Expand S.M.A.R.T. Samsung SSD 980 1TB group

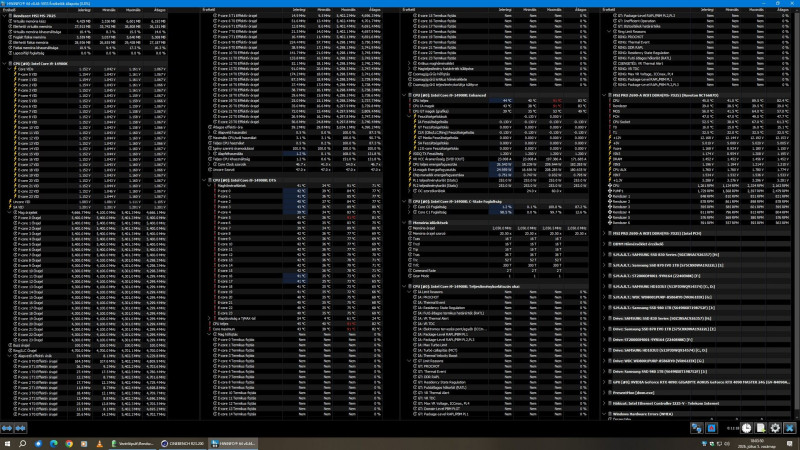604,308
